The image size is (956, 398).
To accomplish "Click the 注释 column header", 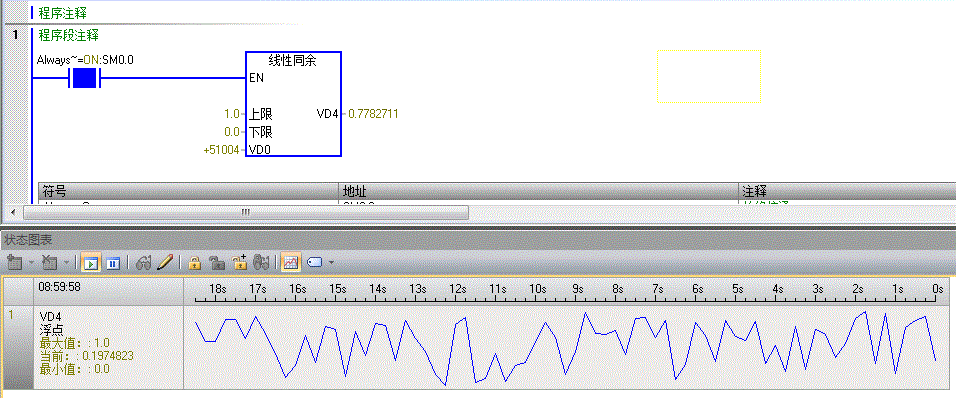I will pos(847,190).
